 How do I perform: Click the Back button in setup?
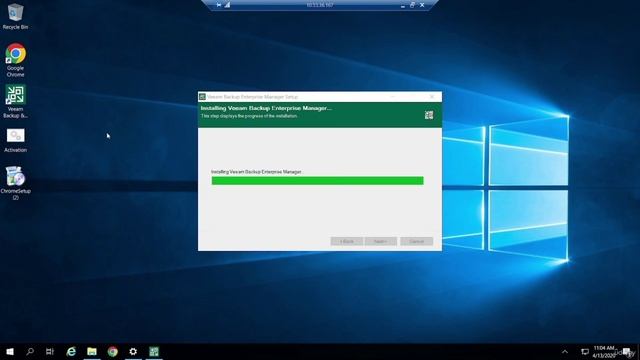point(347,241)
